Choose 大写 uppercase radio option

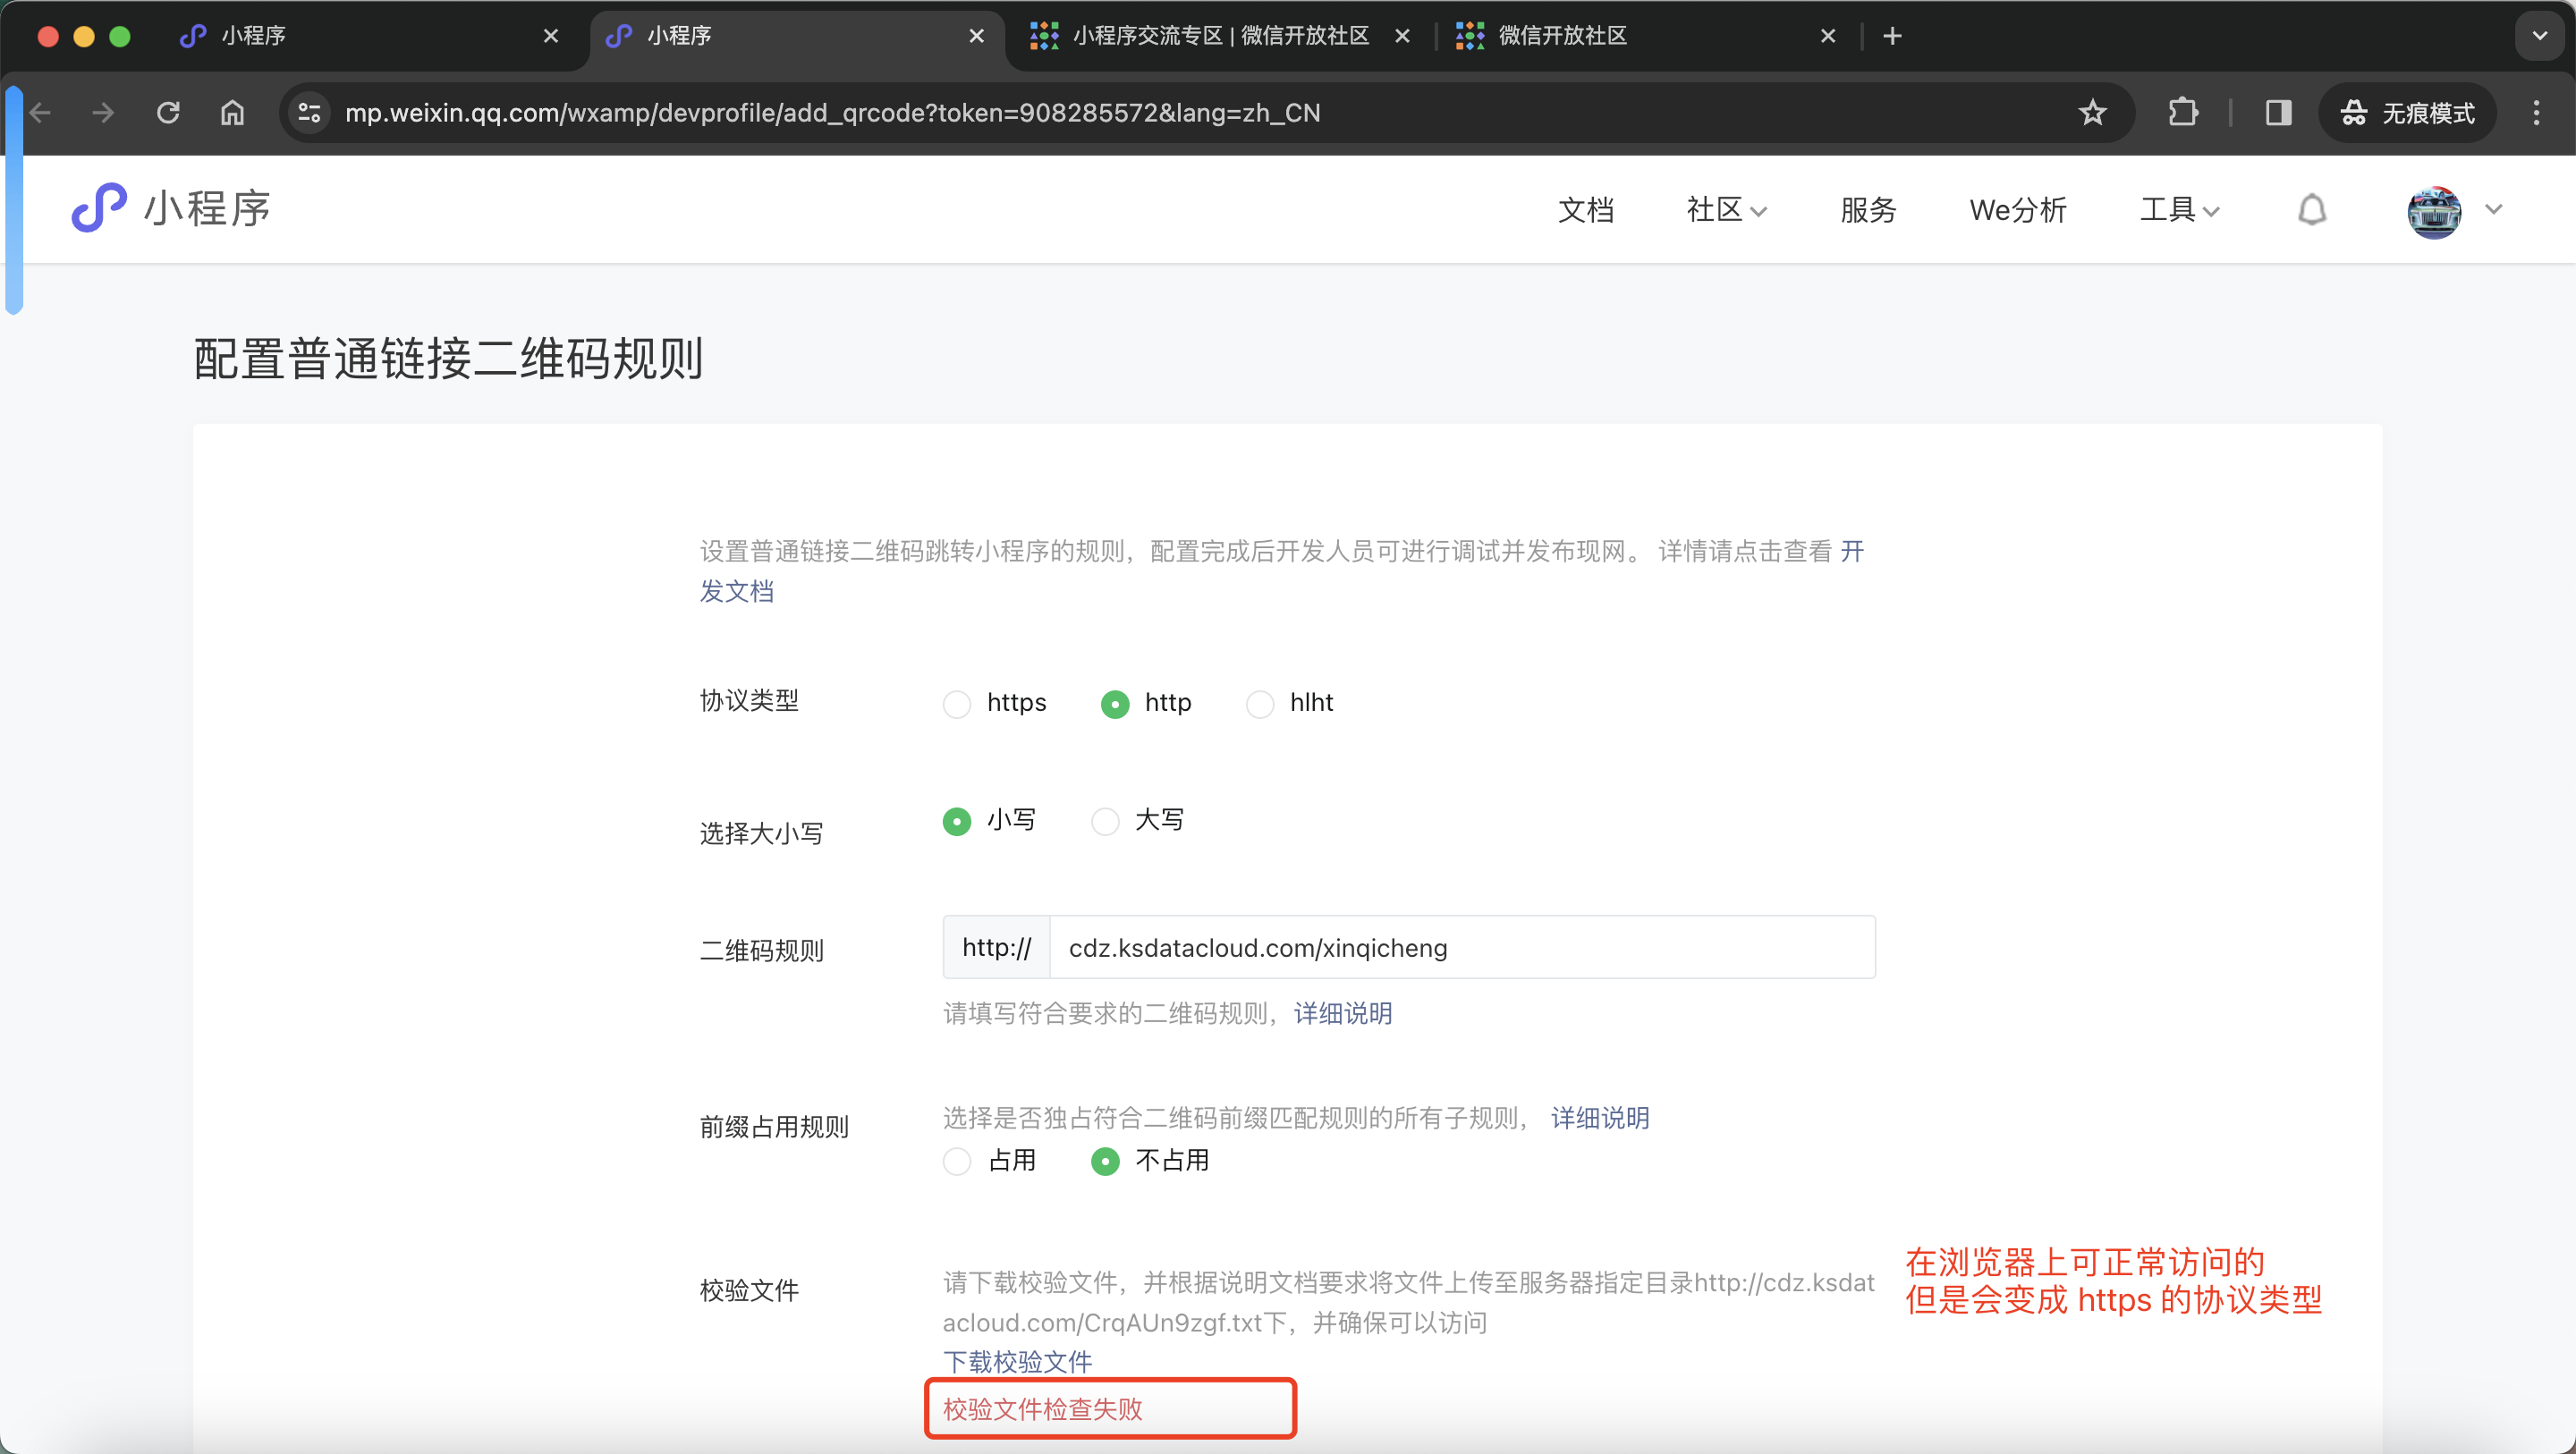coord(1104,822)
